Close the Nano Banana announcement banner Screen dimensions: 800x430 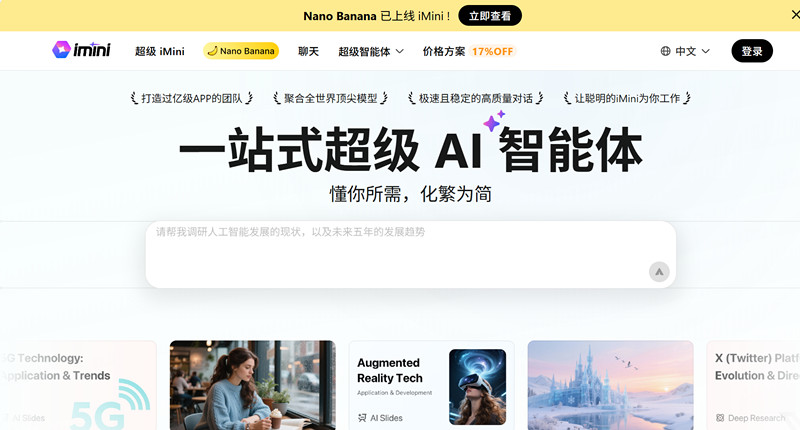click(x=795, y=15)
